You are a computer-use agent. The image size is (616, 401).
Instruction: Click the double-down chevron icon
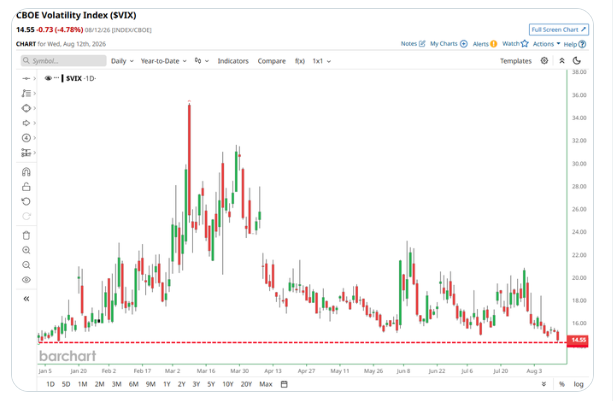click(544, 384)
